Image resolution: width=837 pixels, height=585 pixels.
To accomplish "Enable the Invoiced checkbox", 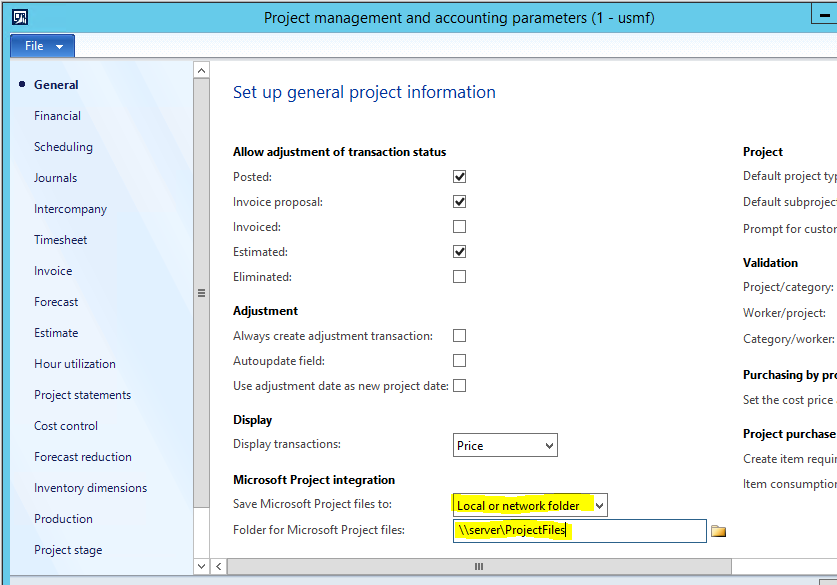I will (459, 226).
